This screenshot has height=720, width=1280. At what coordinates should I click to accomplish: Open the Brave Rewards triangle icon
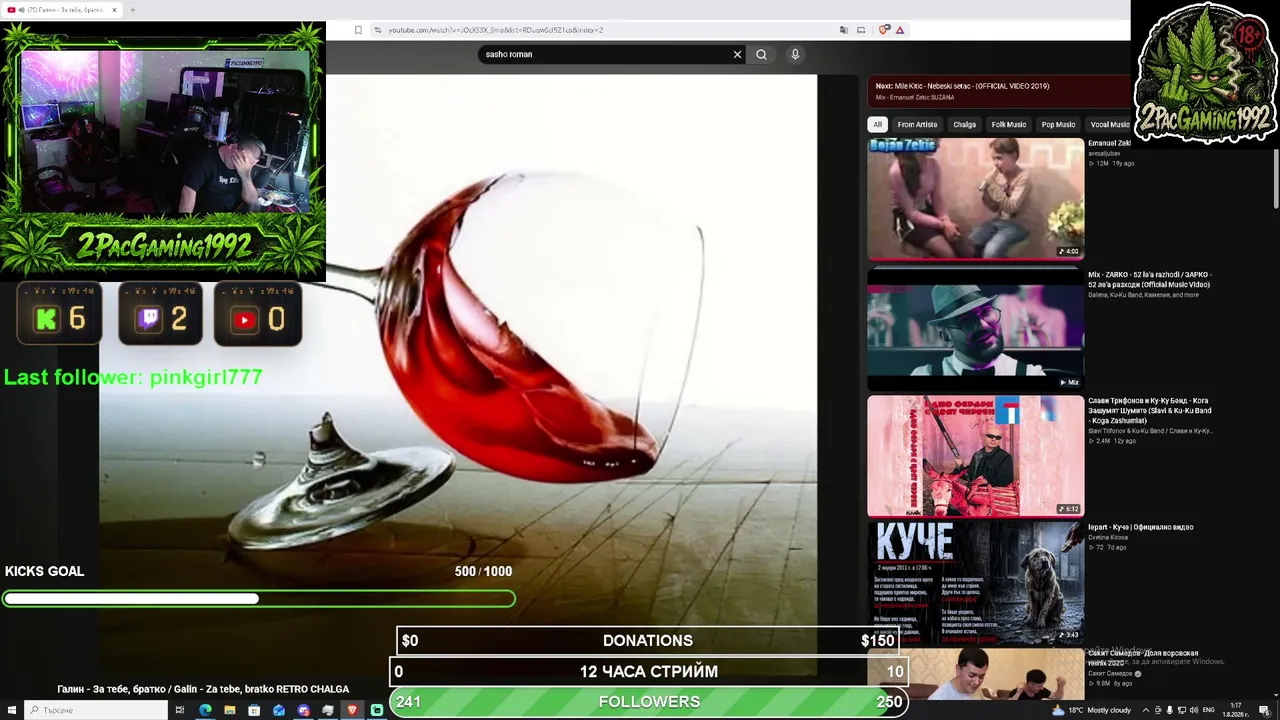click(x=900, y=30)
